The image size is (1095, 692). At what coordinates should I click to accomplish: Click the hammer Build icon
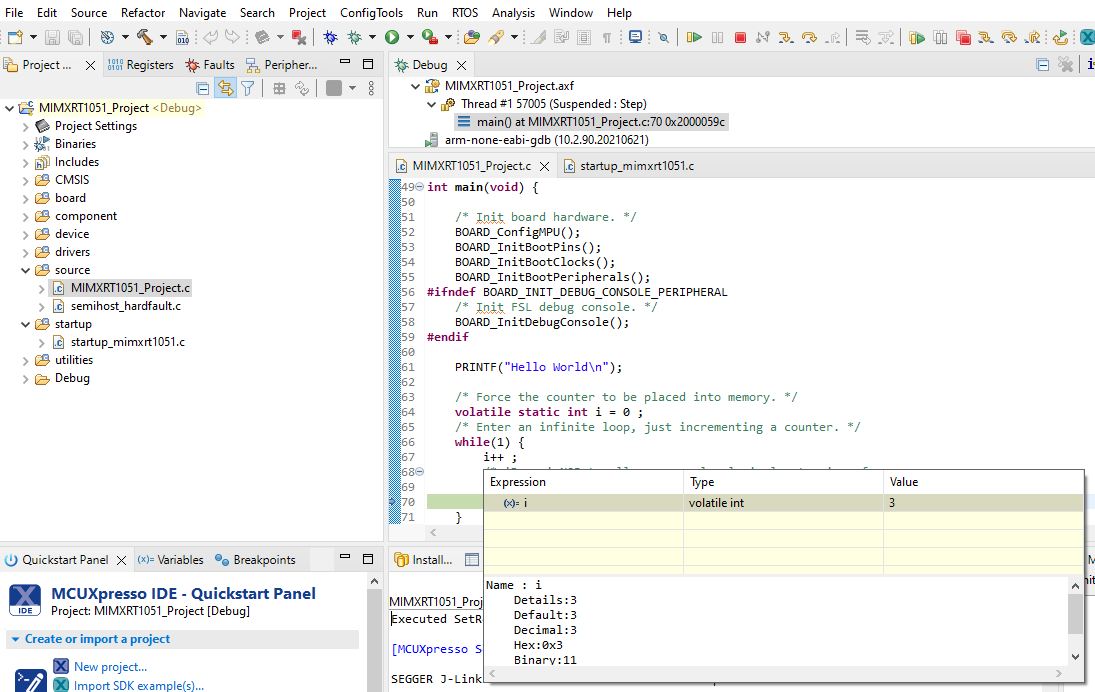145,37
